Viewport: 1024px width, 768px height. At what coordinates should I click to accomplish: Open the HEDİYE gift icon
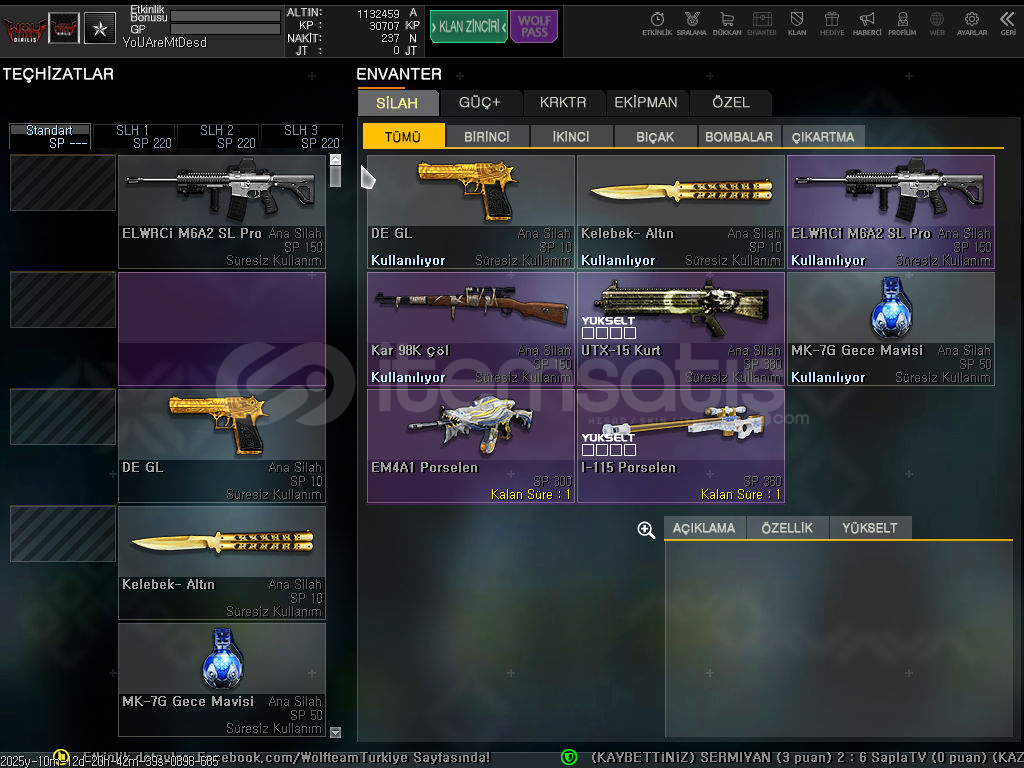832,24
